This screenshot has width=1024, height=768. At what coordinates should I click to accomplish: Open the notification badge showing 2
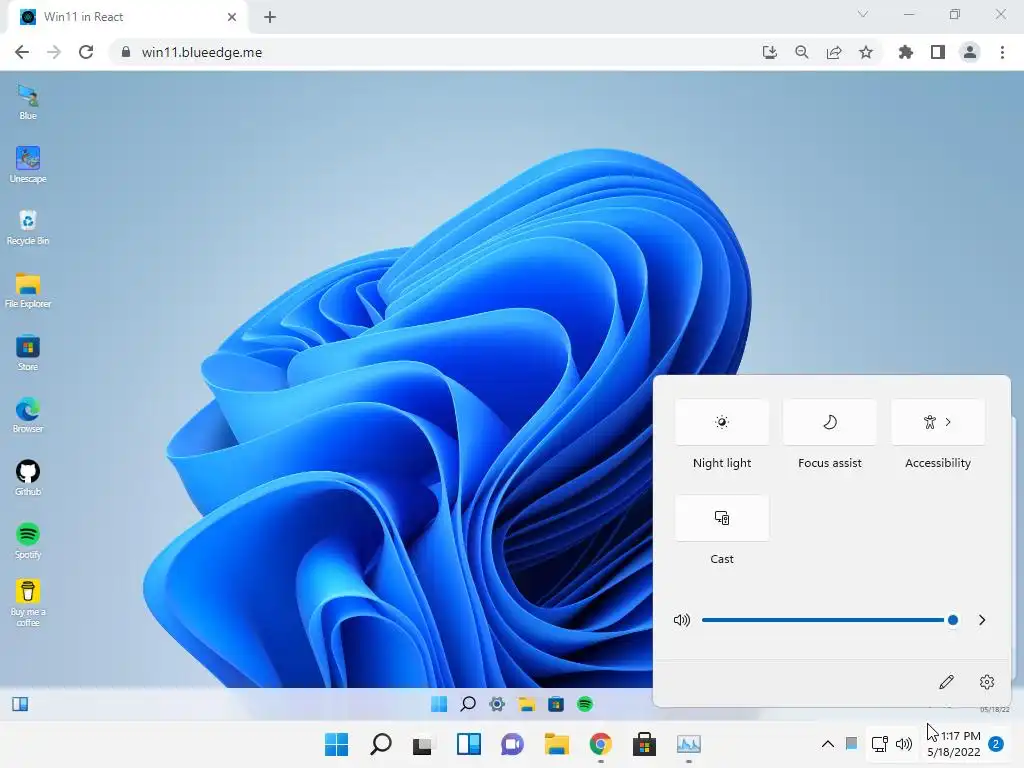tap(996, 744)
